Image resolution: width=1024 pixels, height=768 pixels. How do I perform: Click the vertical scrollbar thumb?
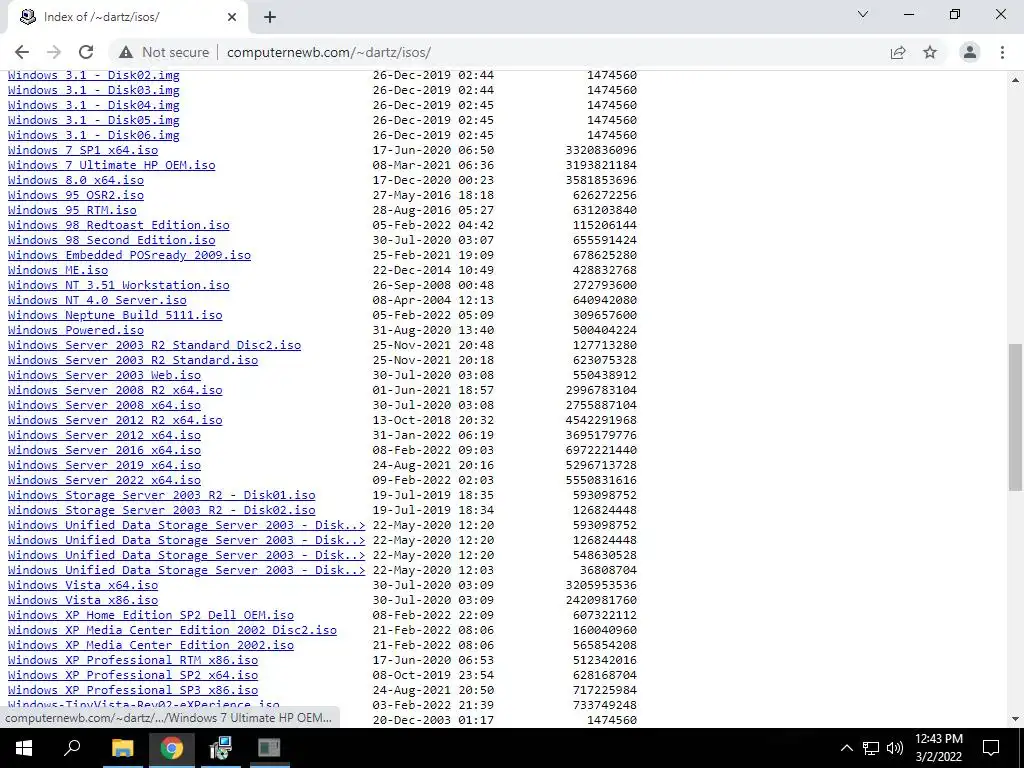pyautogui.click(x=1015, y=417)
